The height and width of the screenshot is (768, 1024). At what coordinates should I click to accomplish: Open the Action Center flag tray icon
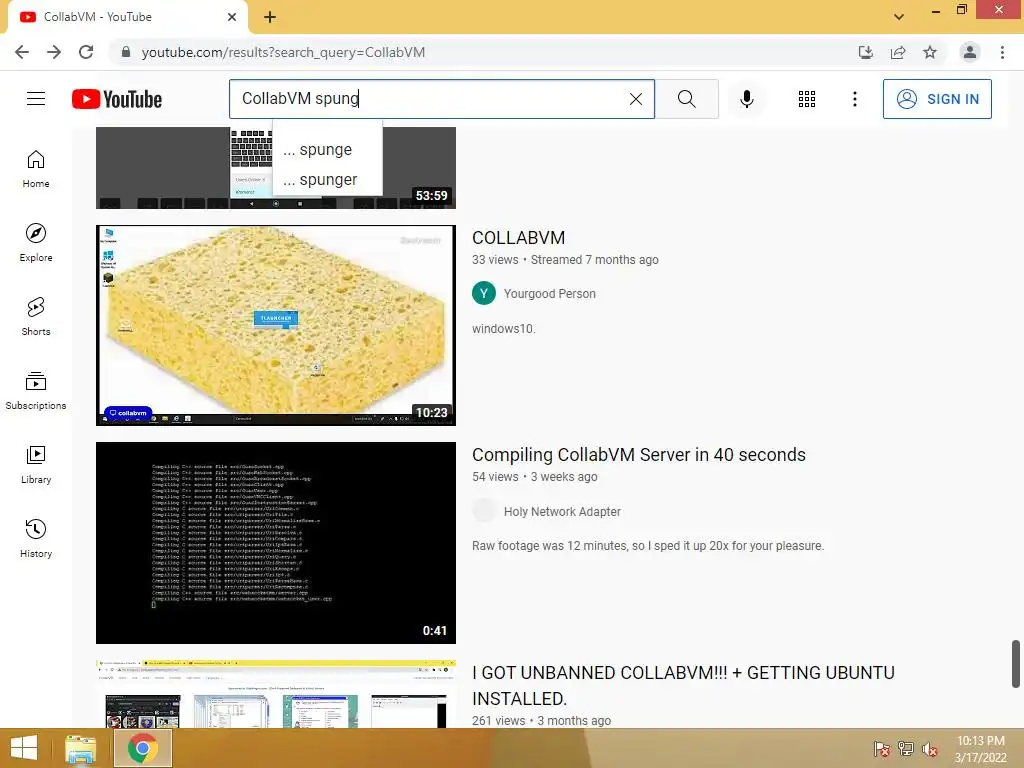[x=882, y=748]
